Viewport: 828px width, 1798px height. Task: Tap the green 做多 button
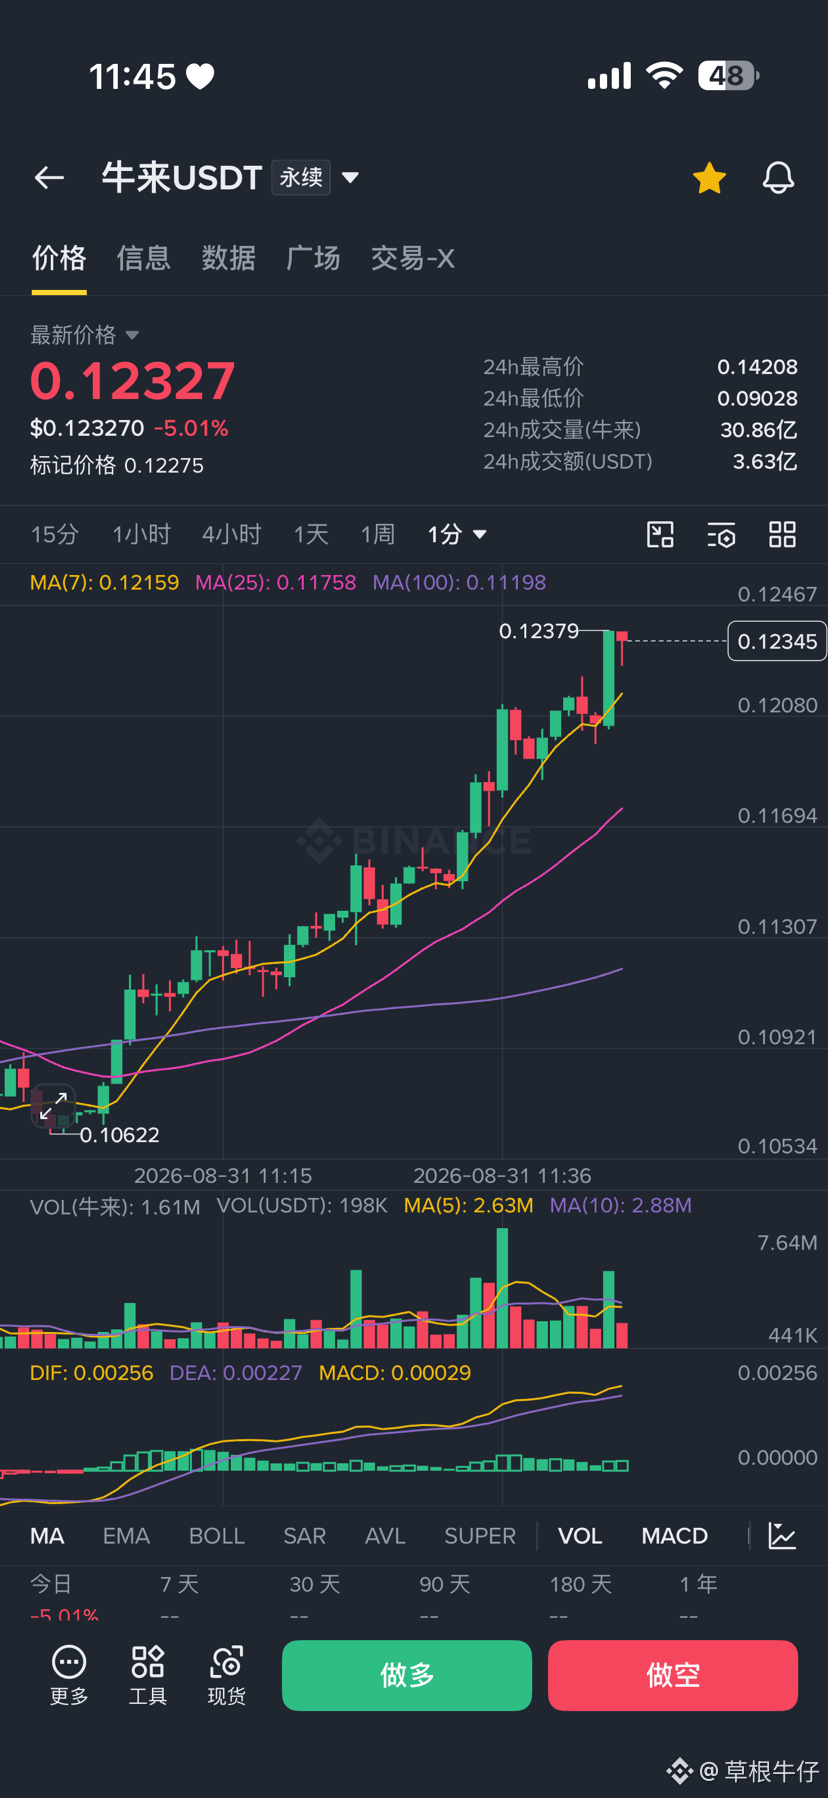(x=407, y=1675)
